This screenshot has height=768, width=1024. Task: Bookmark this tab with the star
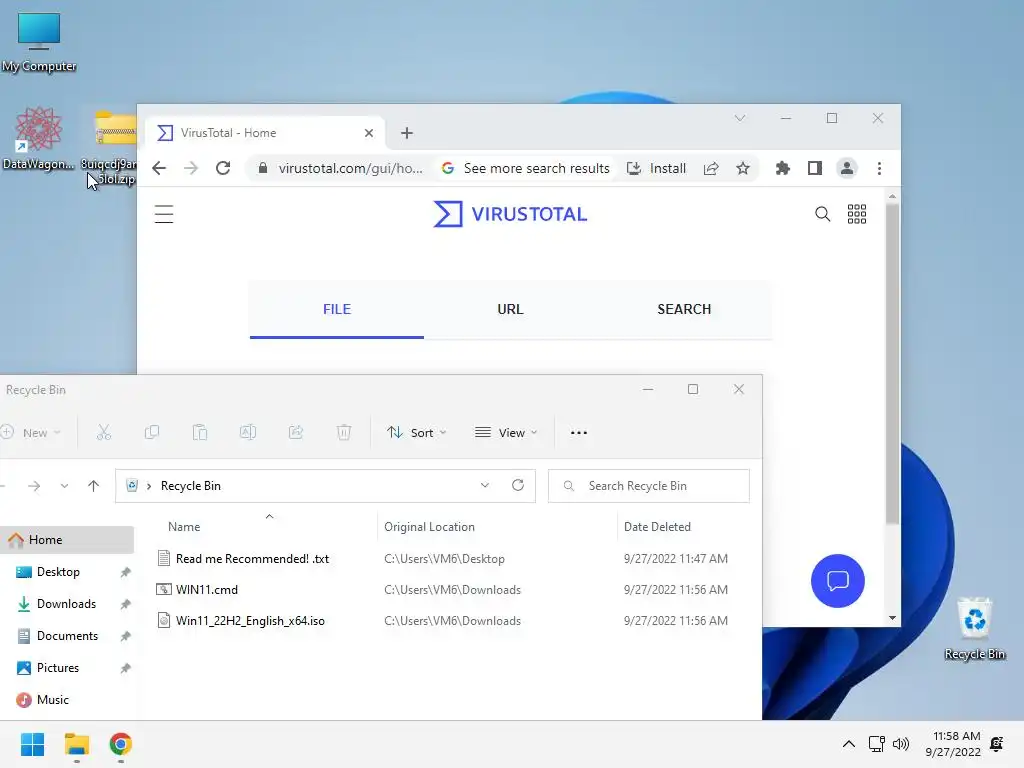click(x=743, y=168)
